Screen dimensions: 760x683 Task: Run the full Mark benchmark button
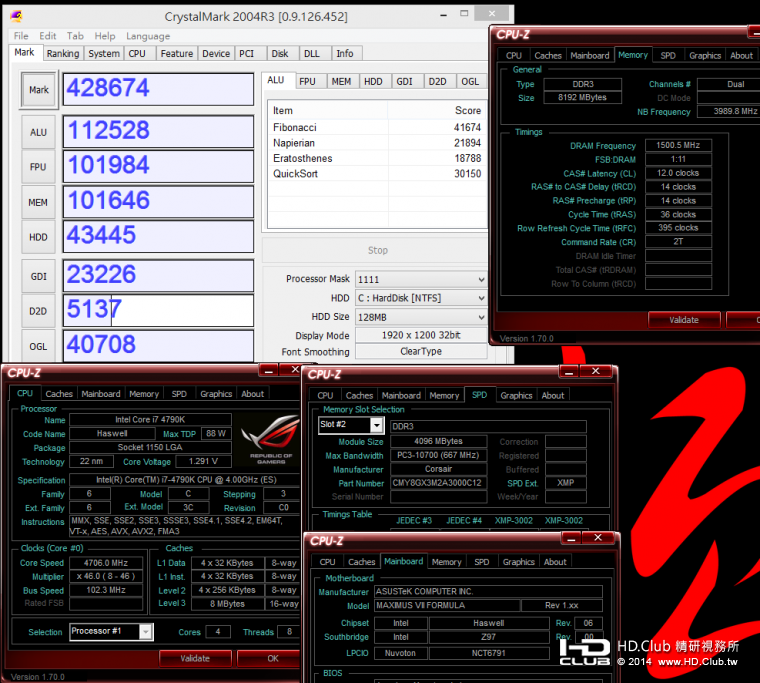point(38,89)
